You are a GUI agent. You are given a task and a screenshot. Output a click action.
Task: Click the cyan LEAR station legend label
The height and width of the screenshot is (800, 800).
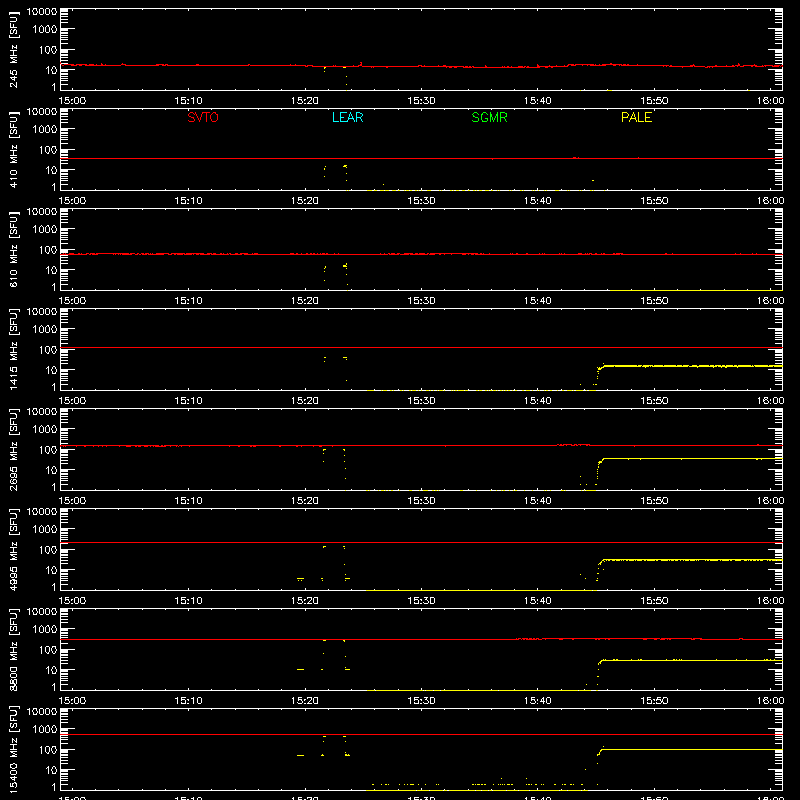tap(347, 117)
